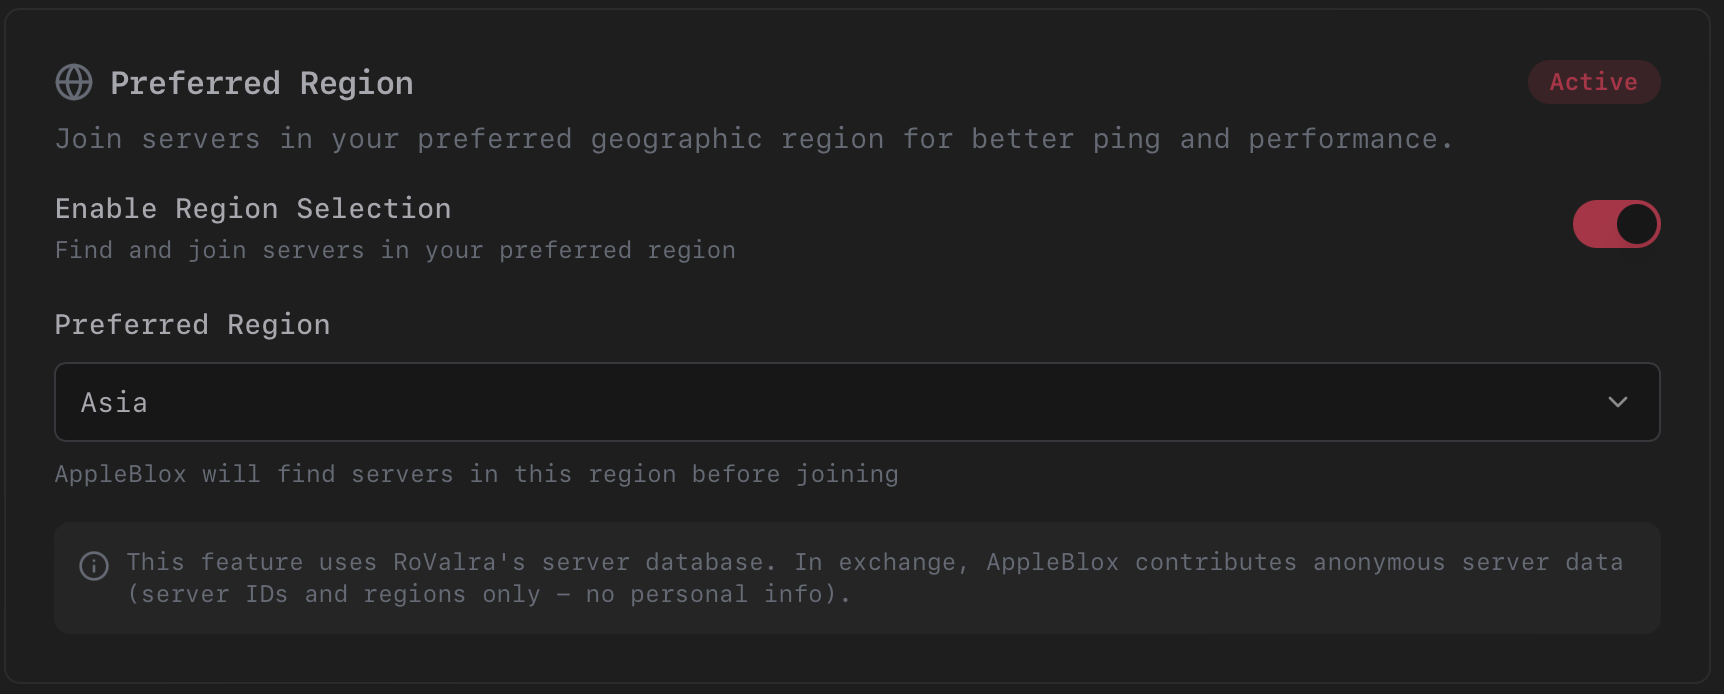Select the Preferred Region section heading
The image size is (1724, 694).
pyautogui.click(x=262, y=82)
